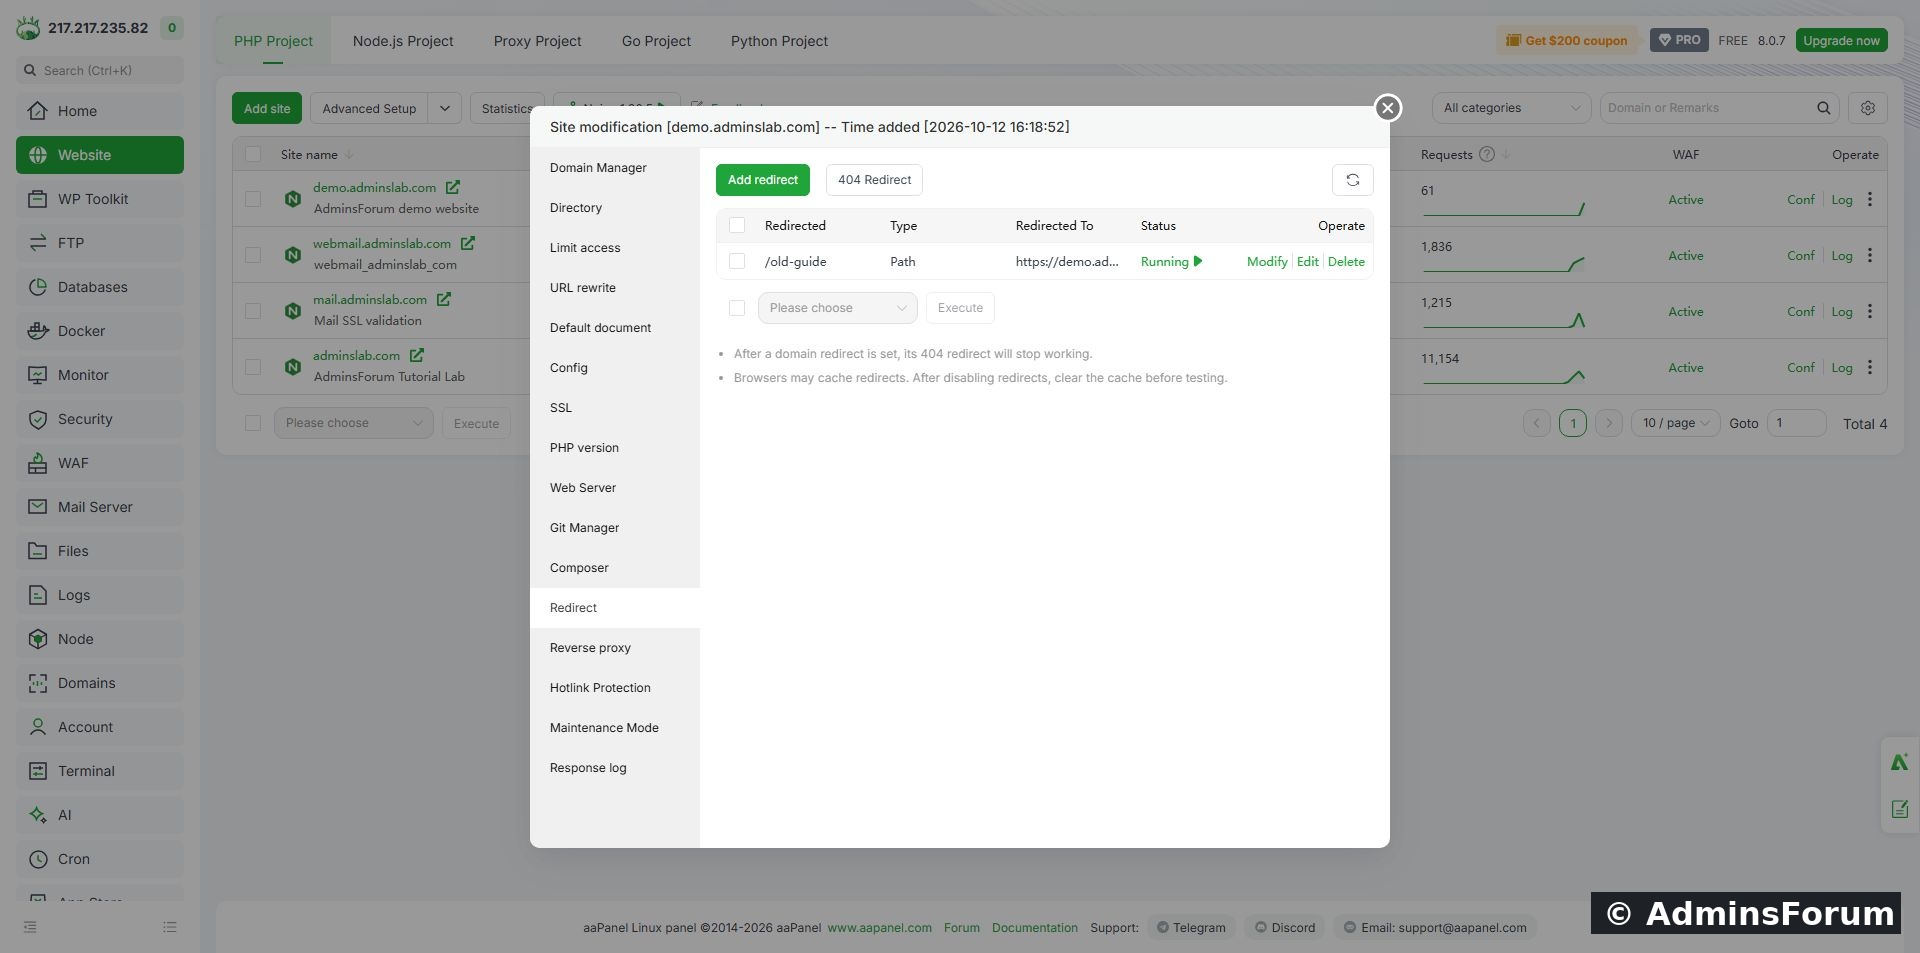Tick the /old-guide redirect checkbox
The image size is (1920, 953).
click(737, 261)
